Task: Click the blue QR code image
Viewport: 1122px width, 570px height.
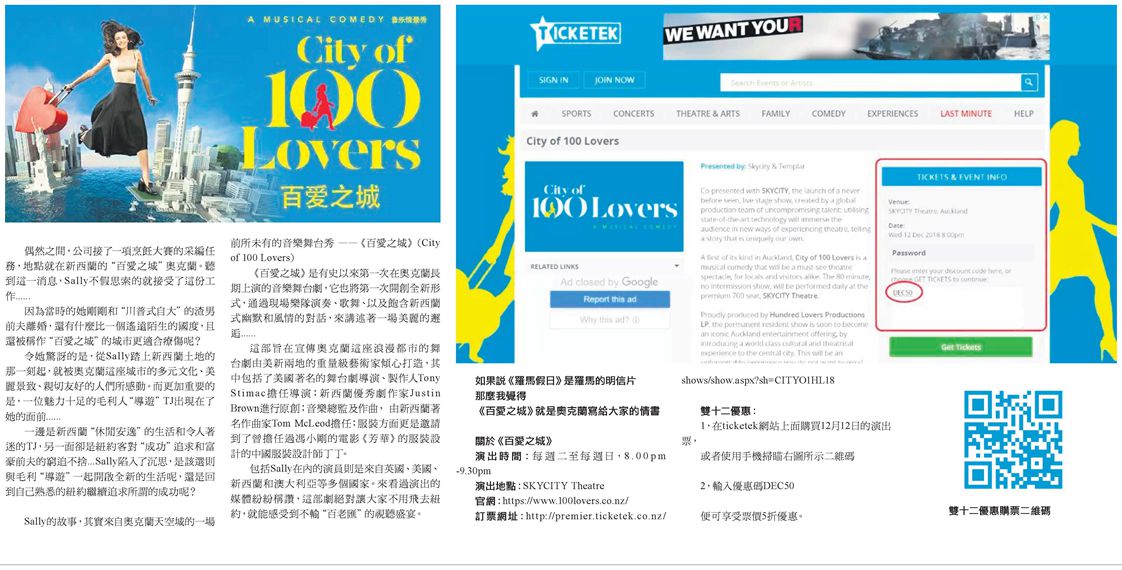Action: point(1012,439)
